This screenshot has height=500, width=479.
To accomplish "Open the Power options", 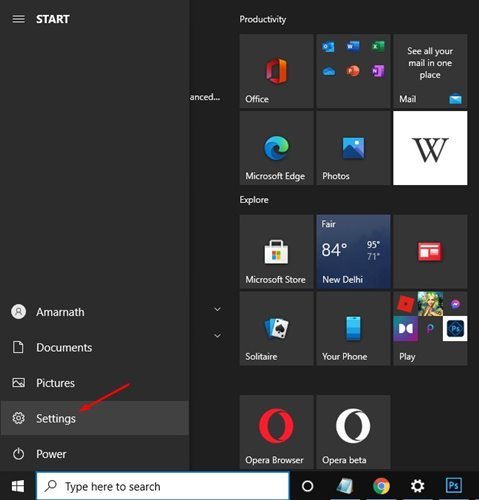I will [95, 454].
